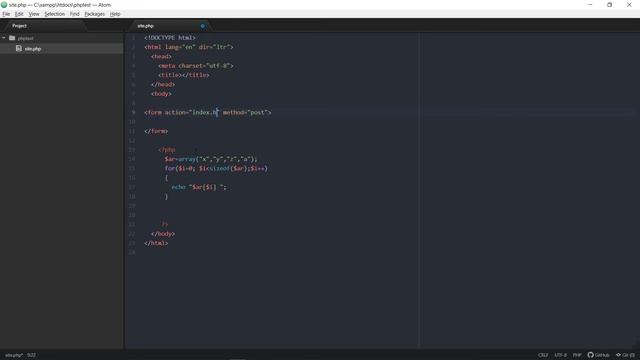The width and height of the screenshot is (640, 360).
Task: Select the Project panel tab
Action: point(19,26)
